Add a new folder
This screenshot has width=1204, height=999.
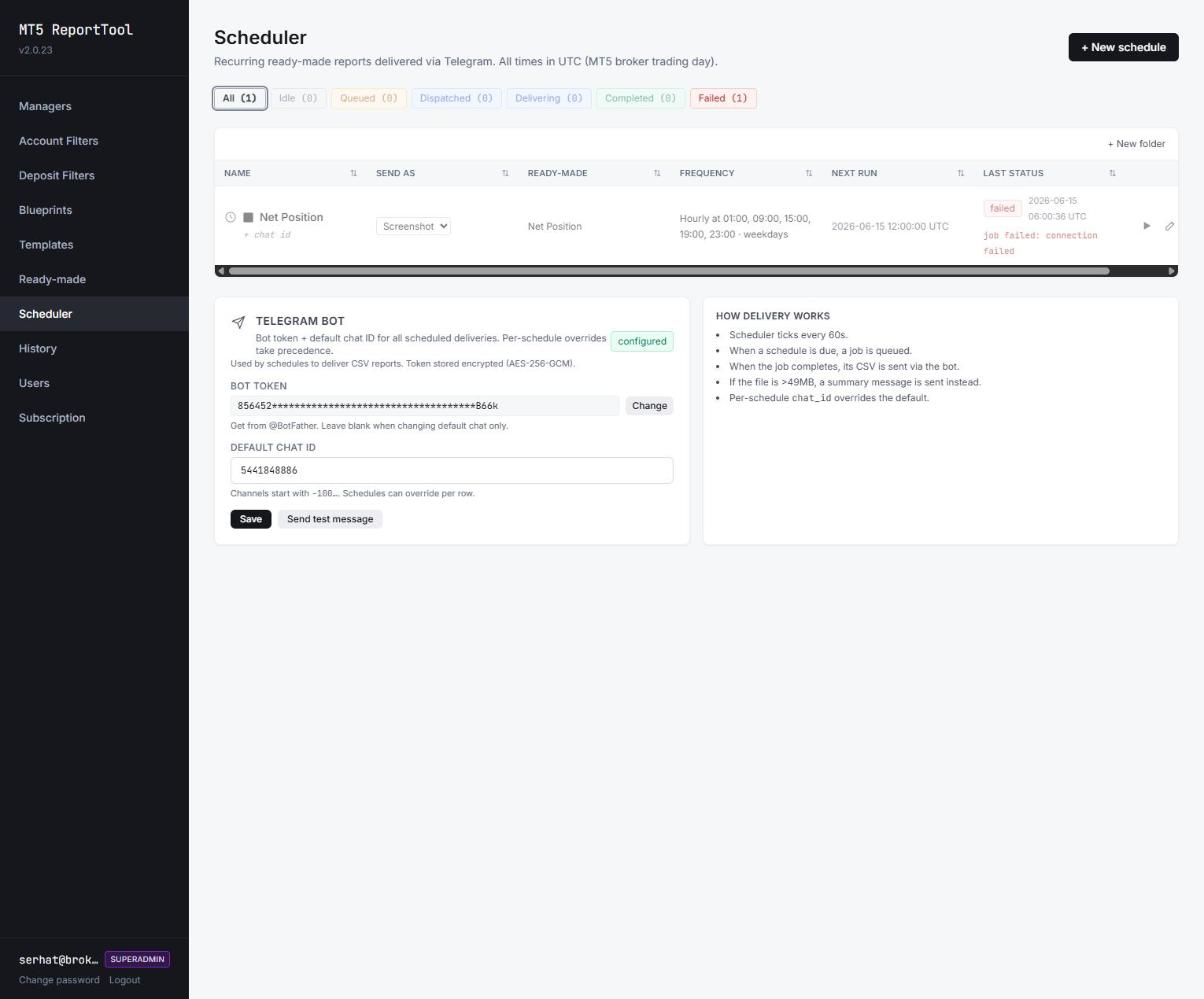(1136, 144)
